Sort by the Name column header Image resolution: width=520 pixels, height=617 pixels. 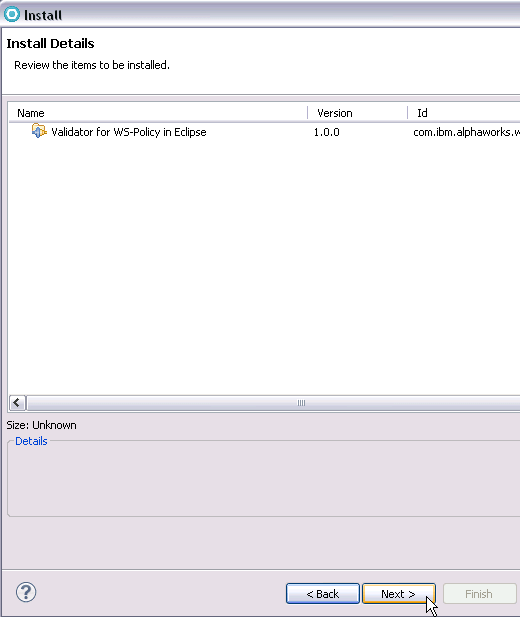click(x=158, y=113)
